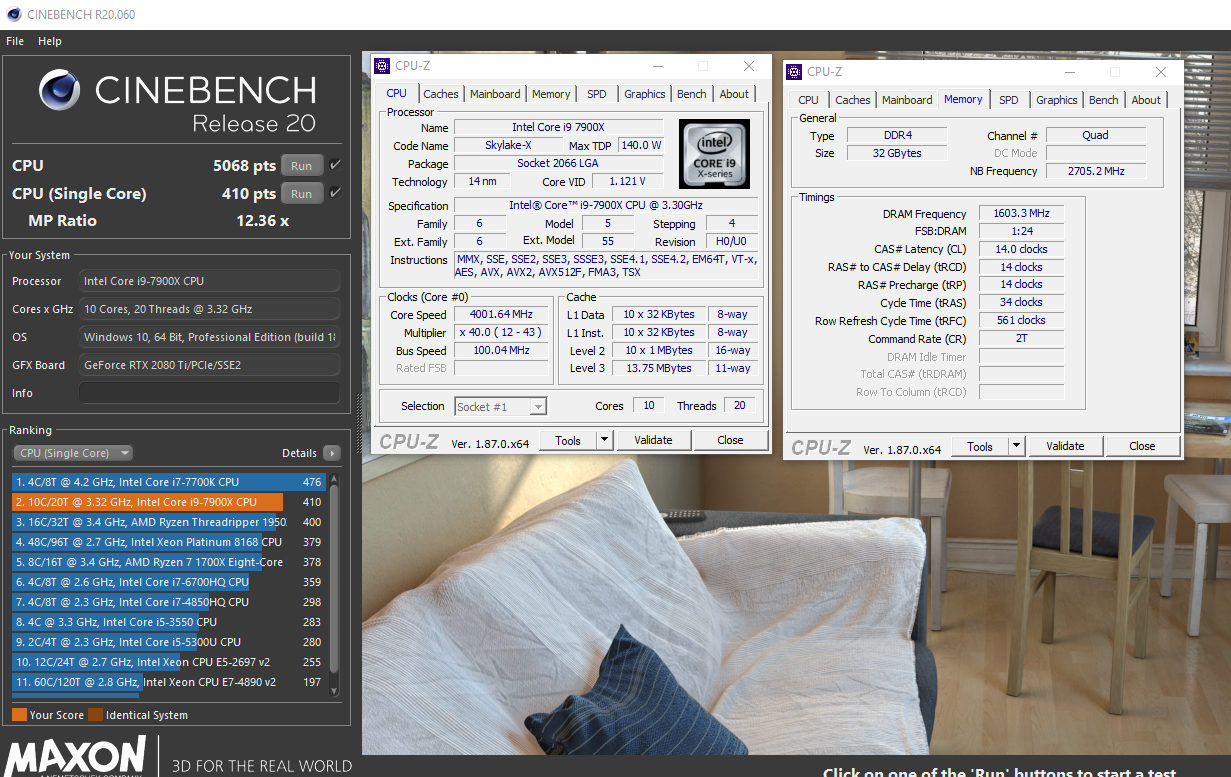This screenshot has width=1231, height=777.
Task: Click the MP Ratio value 12.36 x
Action: tap(263, 220)
